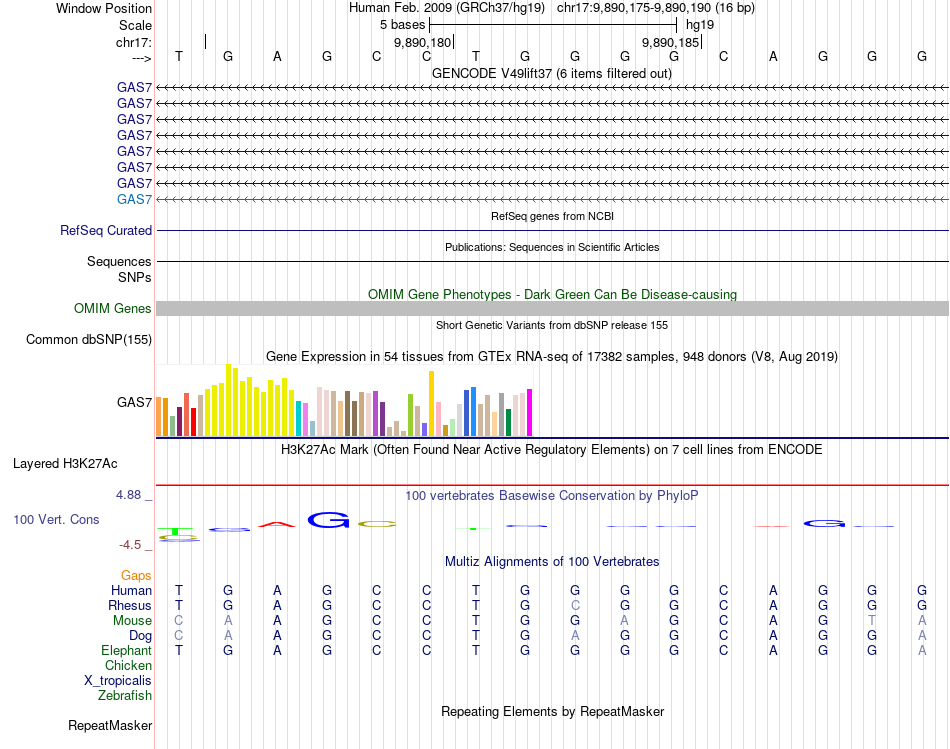Click the Multiz Alignments of 100 Vertebrates title
950x749 pixels.
(x=551, y=562)
